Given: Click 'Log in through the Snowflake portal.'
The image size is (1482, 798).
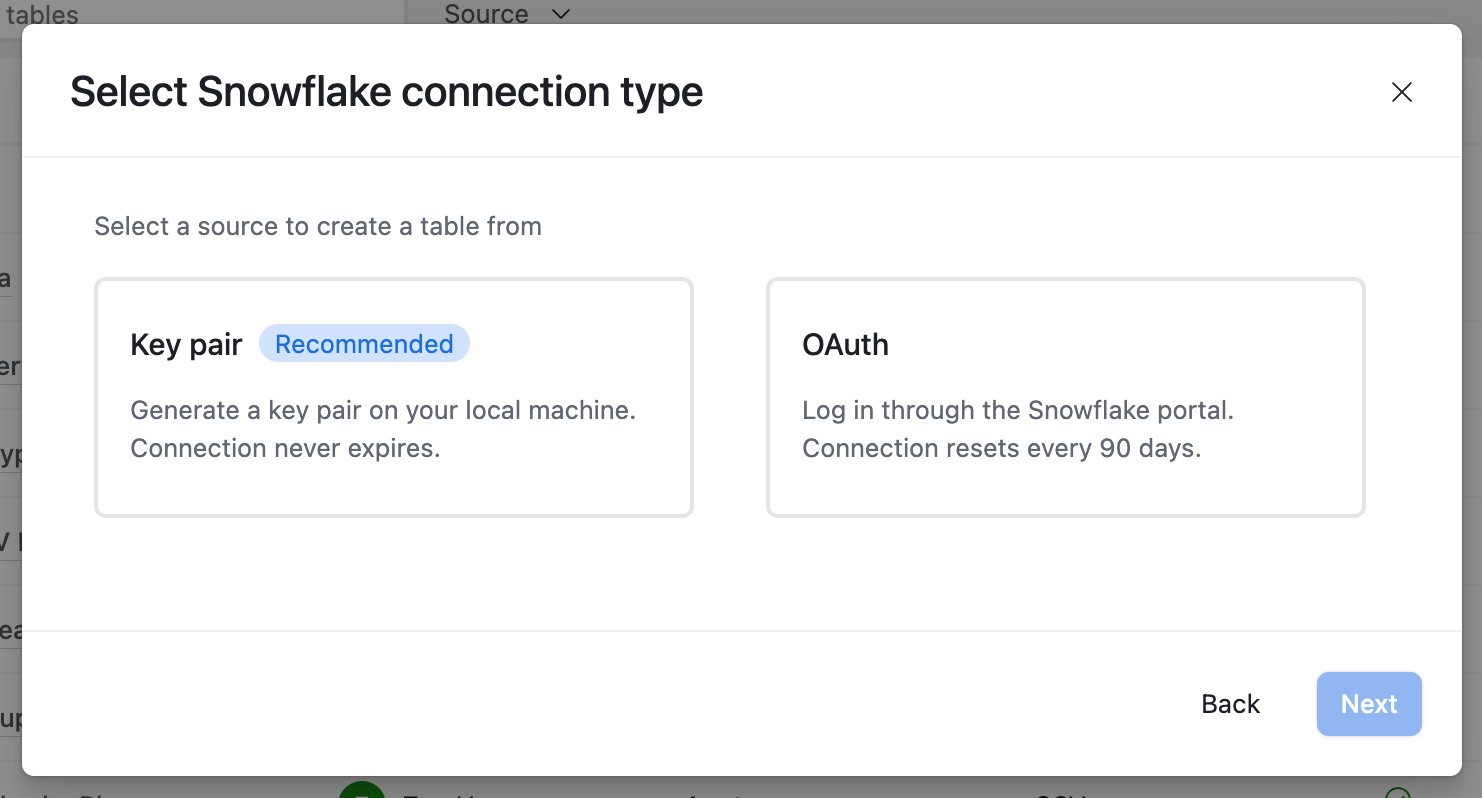Looking at the screenshot, I should coord(1018,411).
